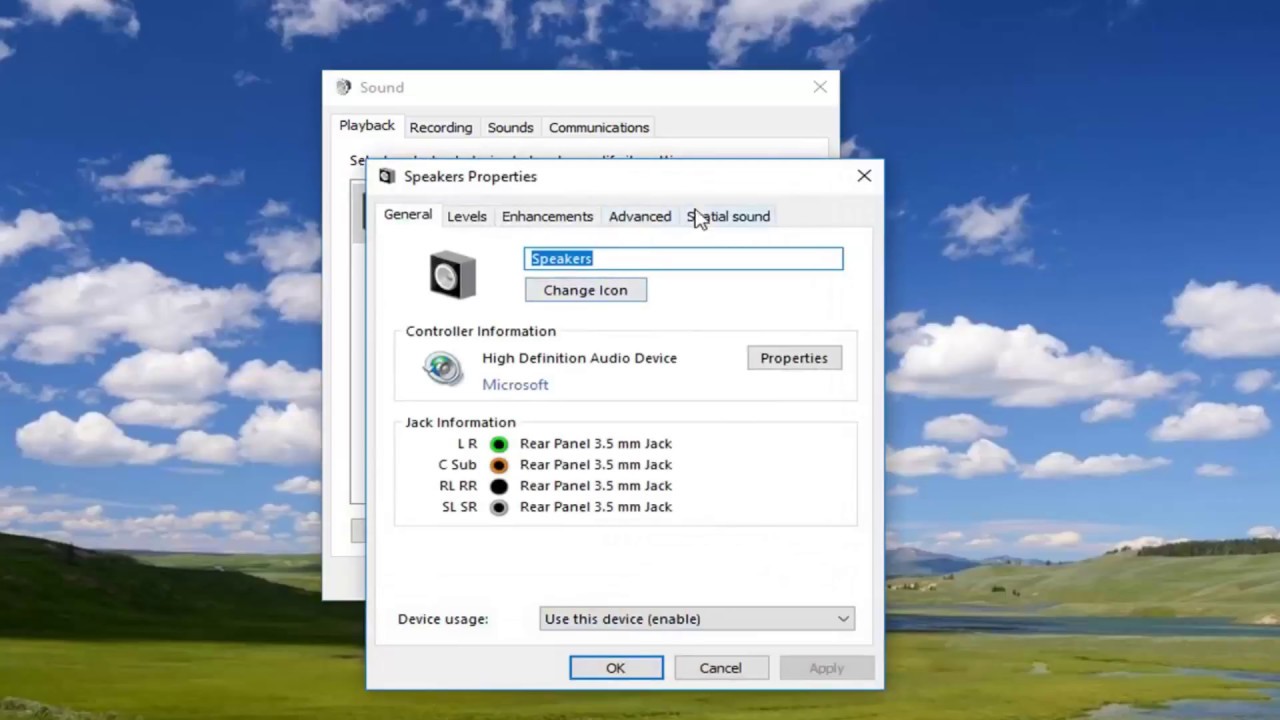This screenshot has width=1280, height=720.
Task: Click the Apply button
Action: pos(827,668)
